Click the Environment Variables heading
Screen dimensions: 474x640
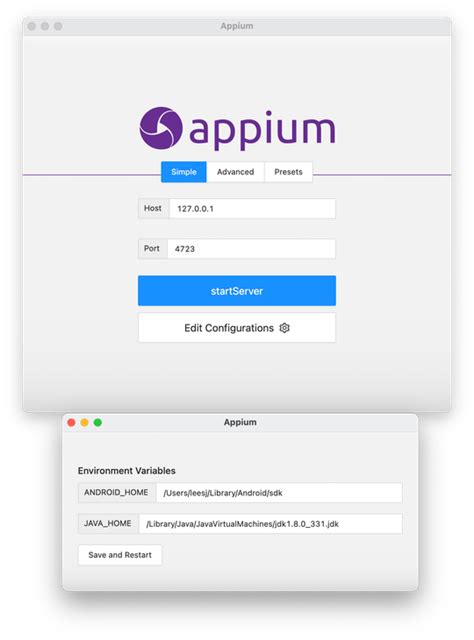pos(127,471)
